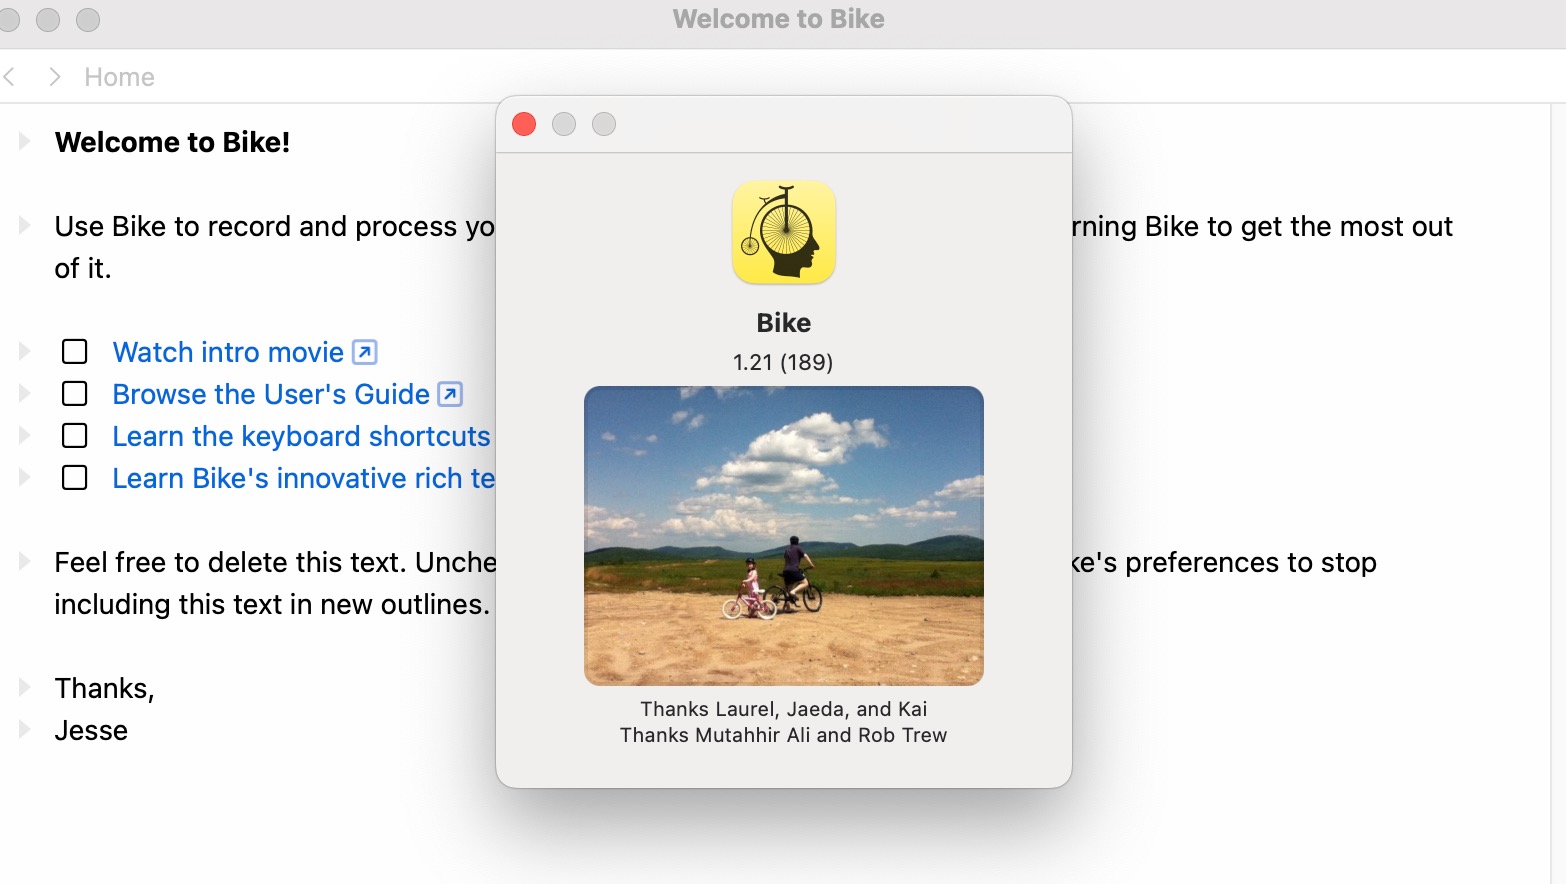
Task: Expand the Jesse row triangle
Action: pyautogui.click(x=25, y=729)
